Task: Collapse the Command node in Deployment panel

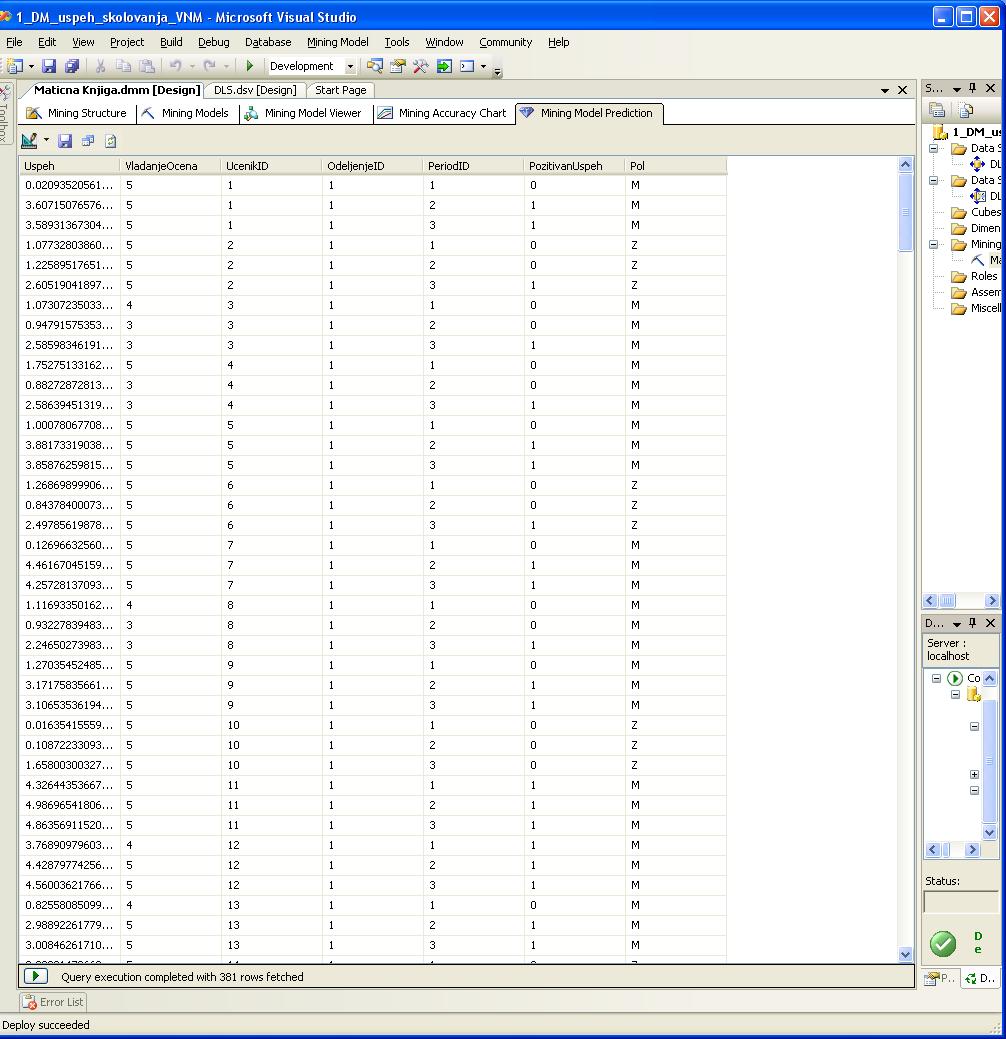Action: 936,678
